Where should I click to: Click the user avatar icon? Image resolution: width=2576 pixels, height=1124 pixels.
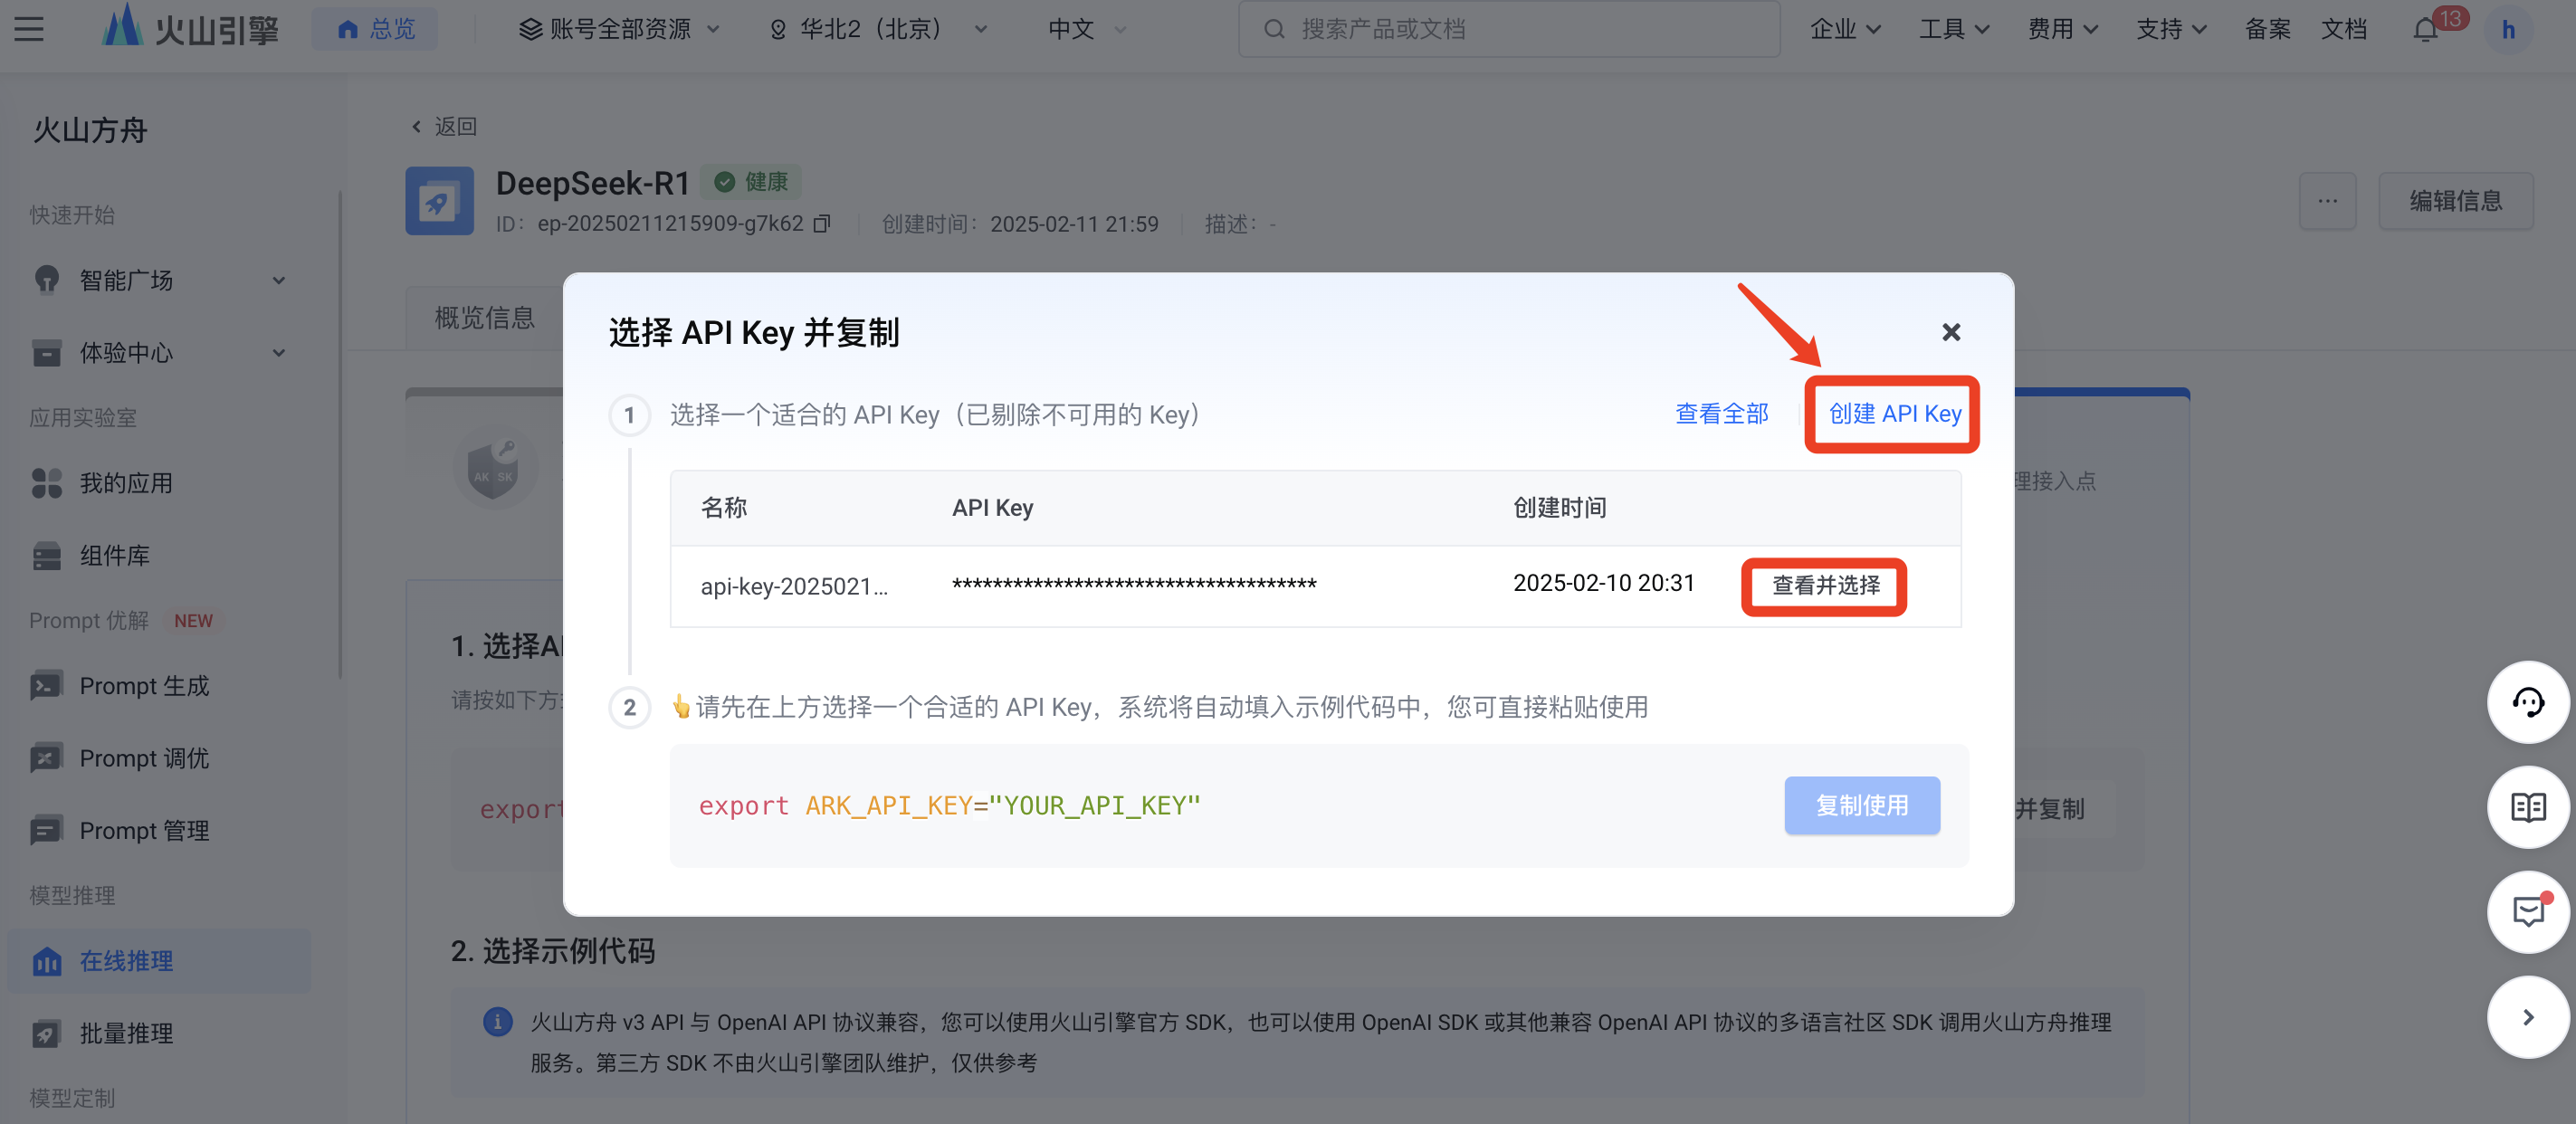2507,30
